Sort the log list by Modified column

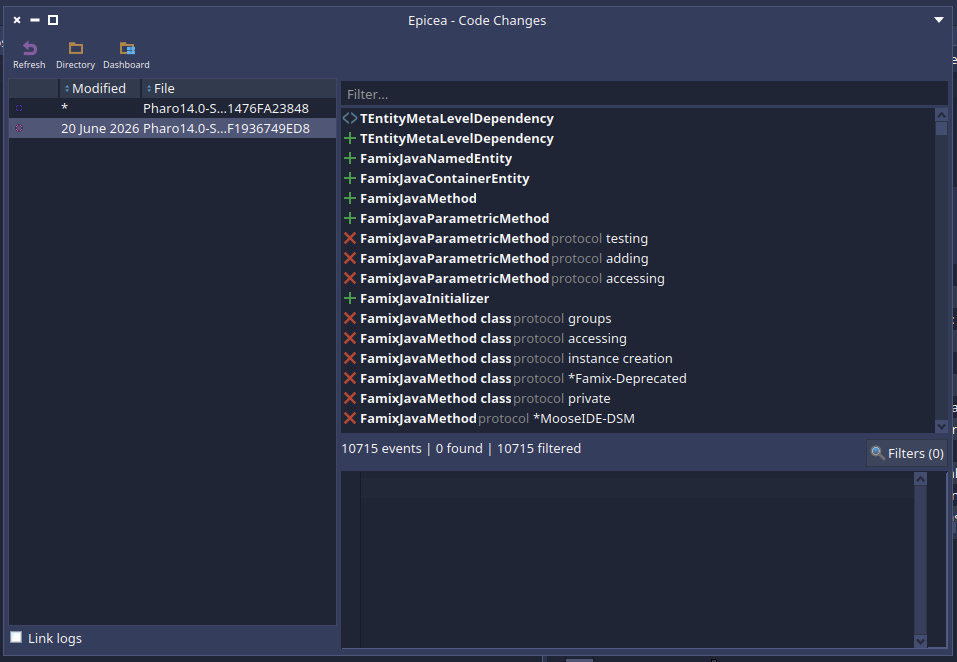click(x=99, y=88)
